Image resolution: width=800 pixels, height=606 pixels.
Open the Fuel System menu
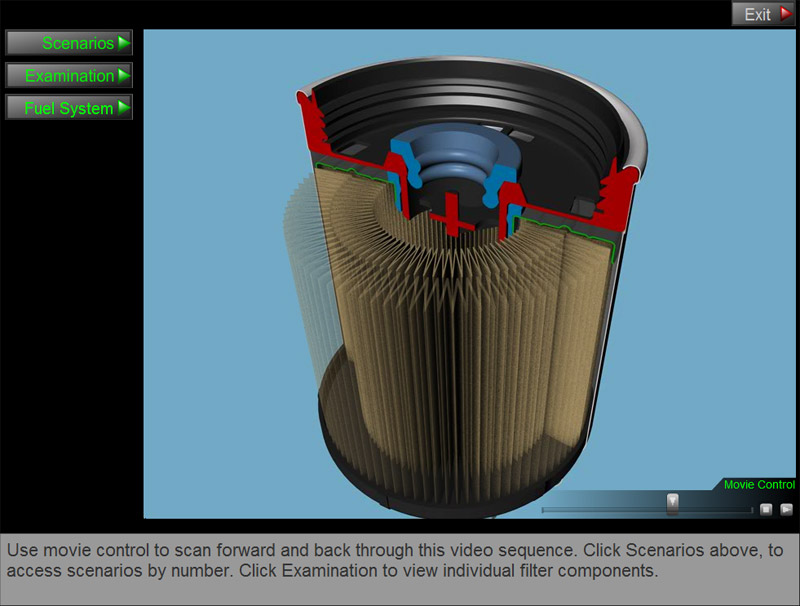coord(69,108)
